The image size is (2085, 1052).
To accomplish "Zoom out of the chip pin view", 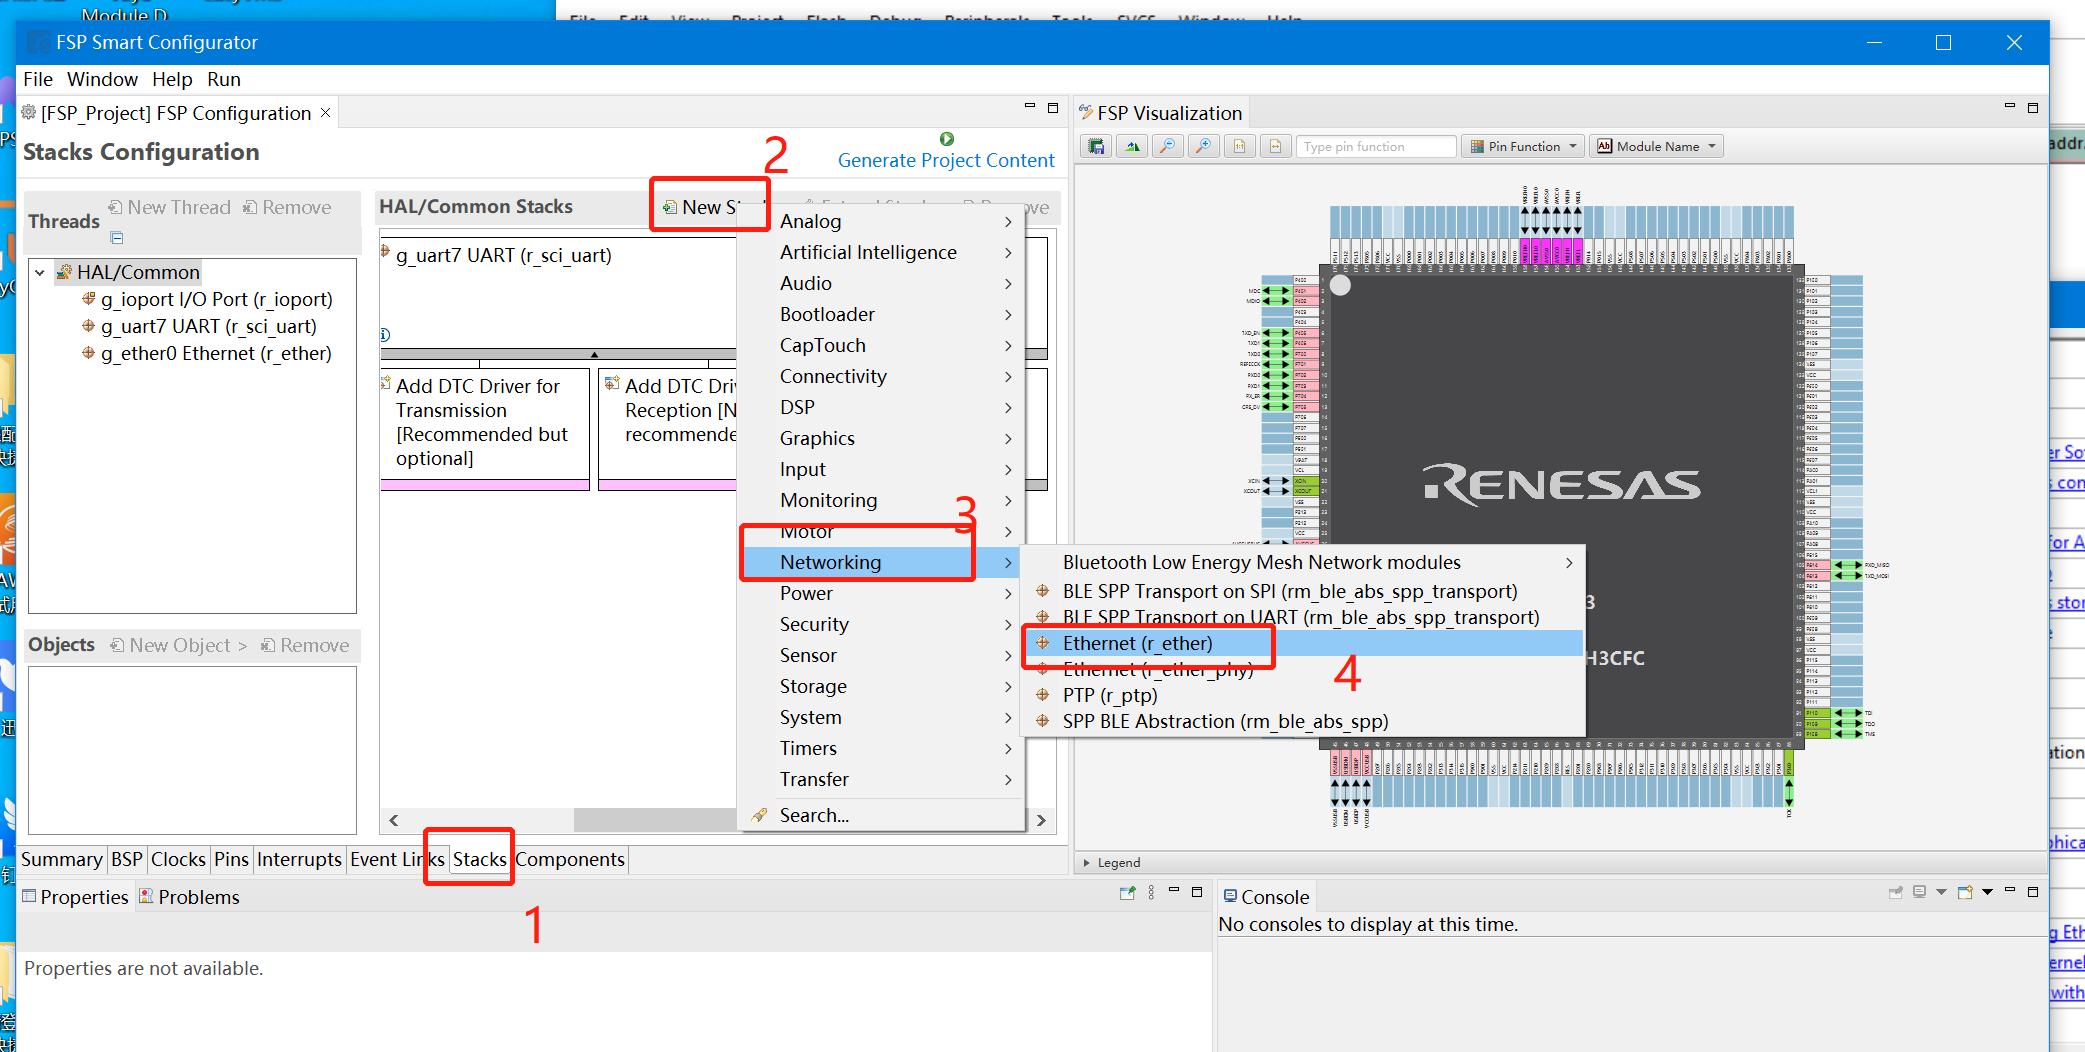I will click(x=1167, y=147).
